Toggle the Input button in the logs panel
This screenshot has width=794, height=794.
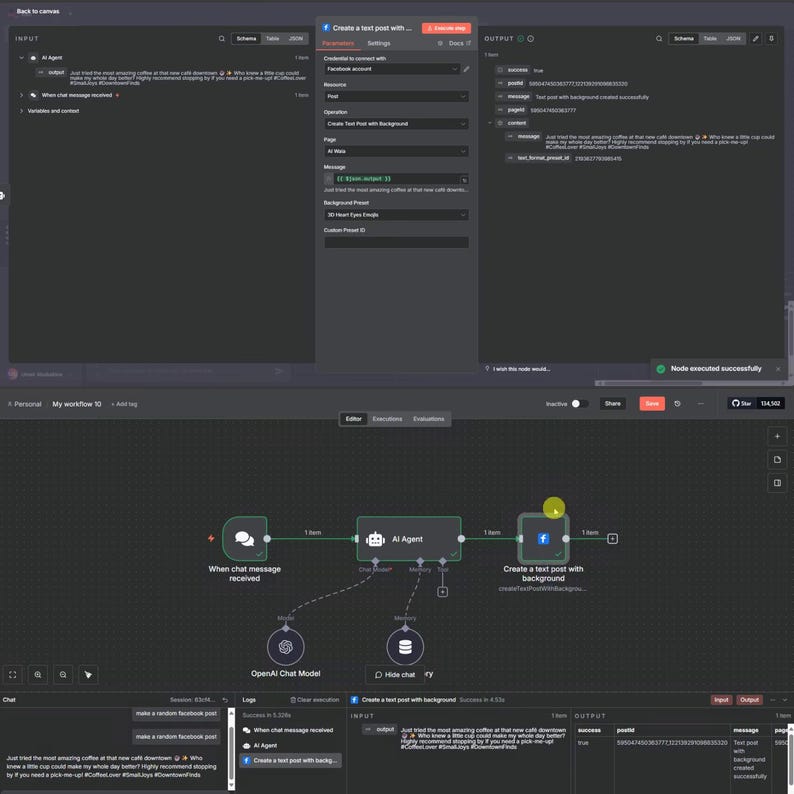click(x=721, y=700)
